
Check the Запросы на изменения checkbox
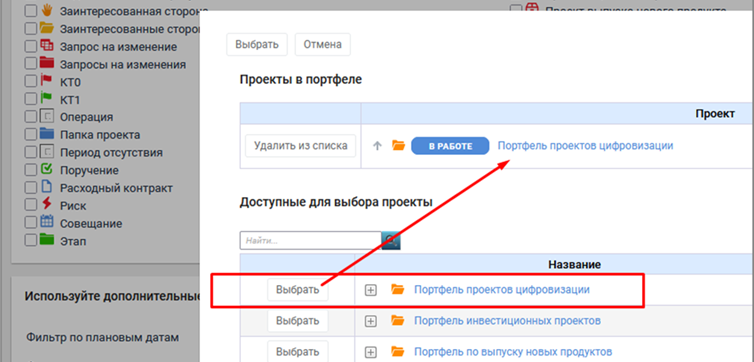tap(31, 64)
